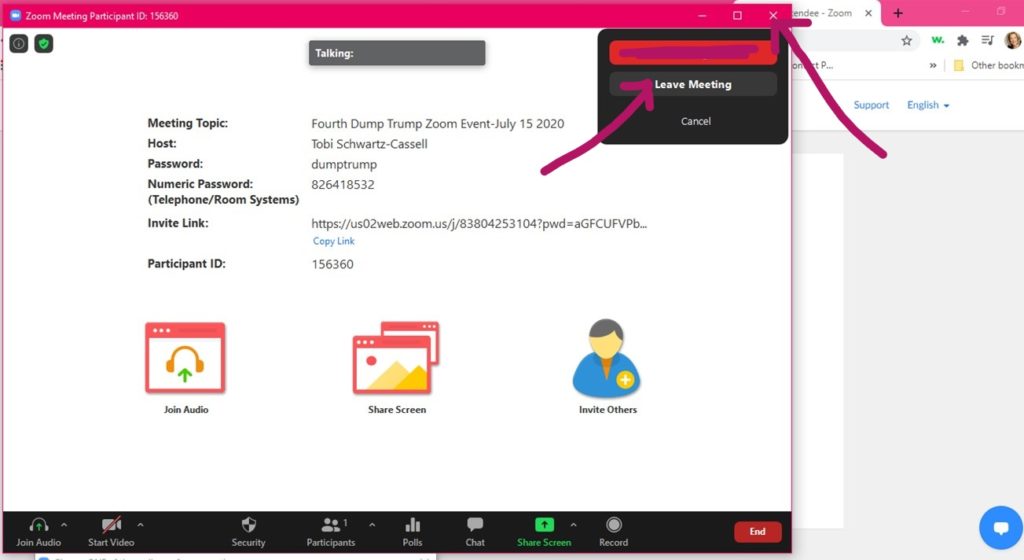The image size is (1024, 560).
Task: Expand video options arrow beside Start Video
Action: pos(140,524)
